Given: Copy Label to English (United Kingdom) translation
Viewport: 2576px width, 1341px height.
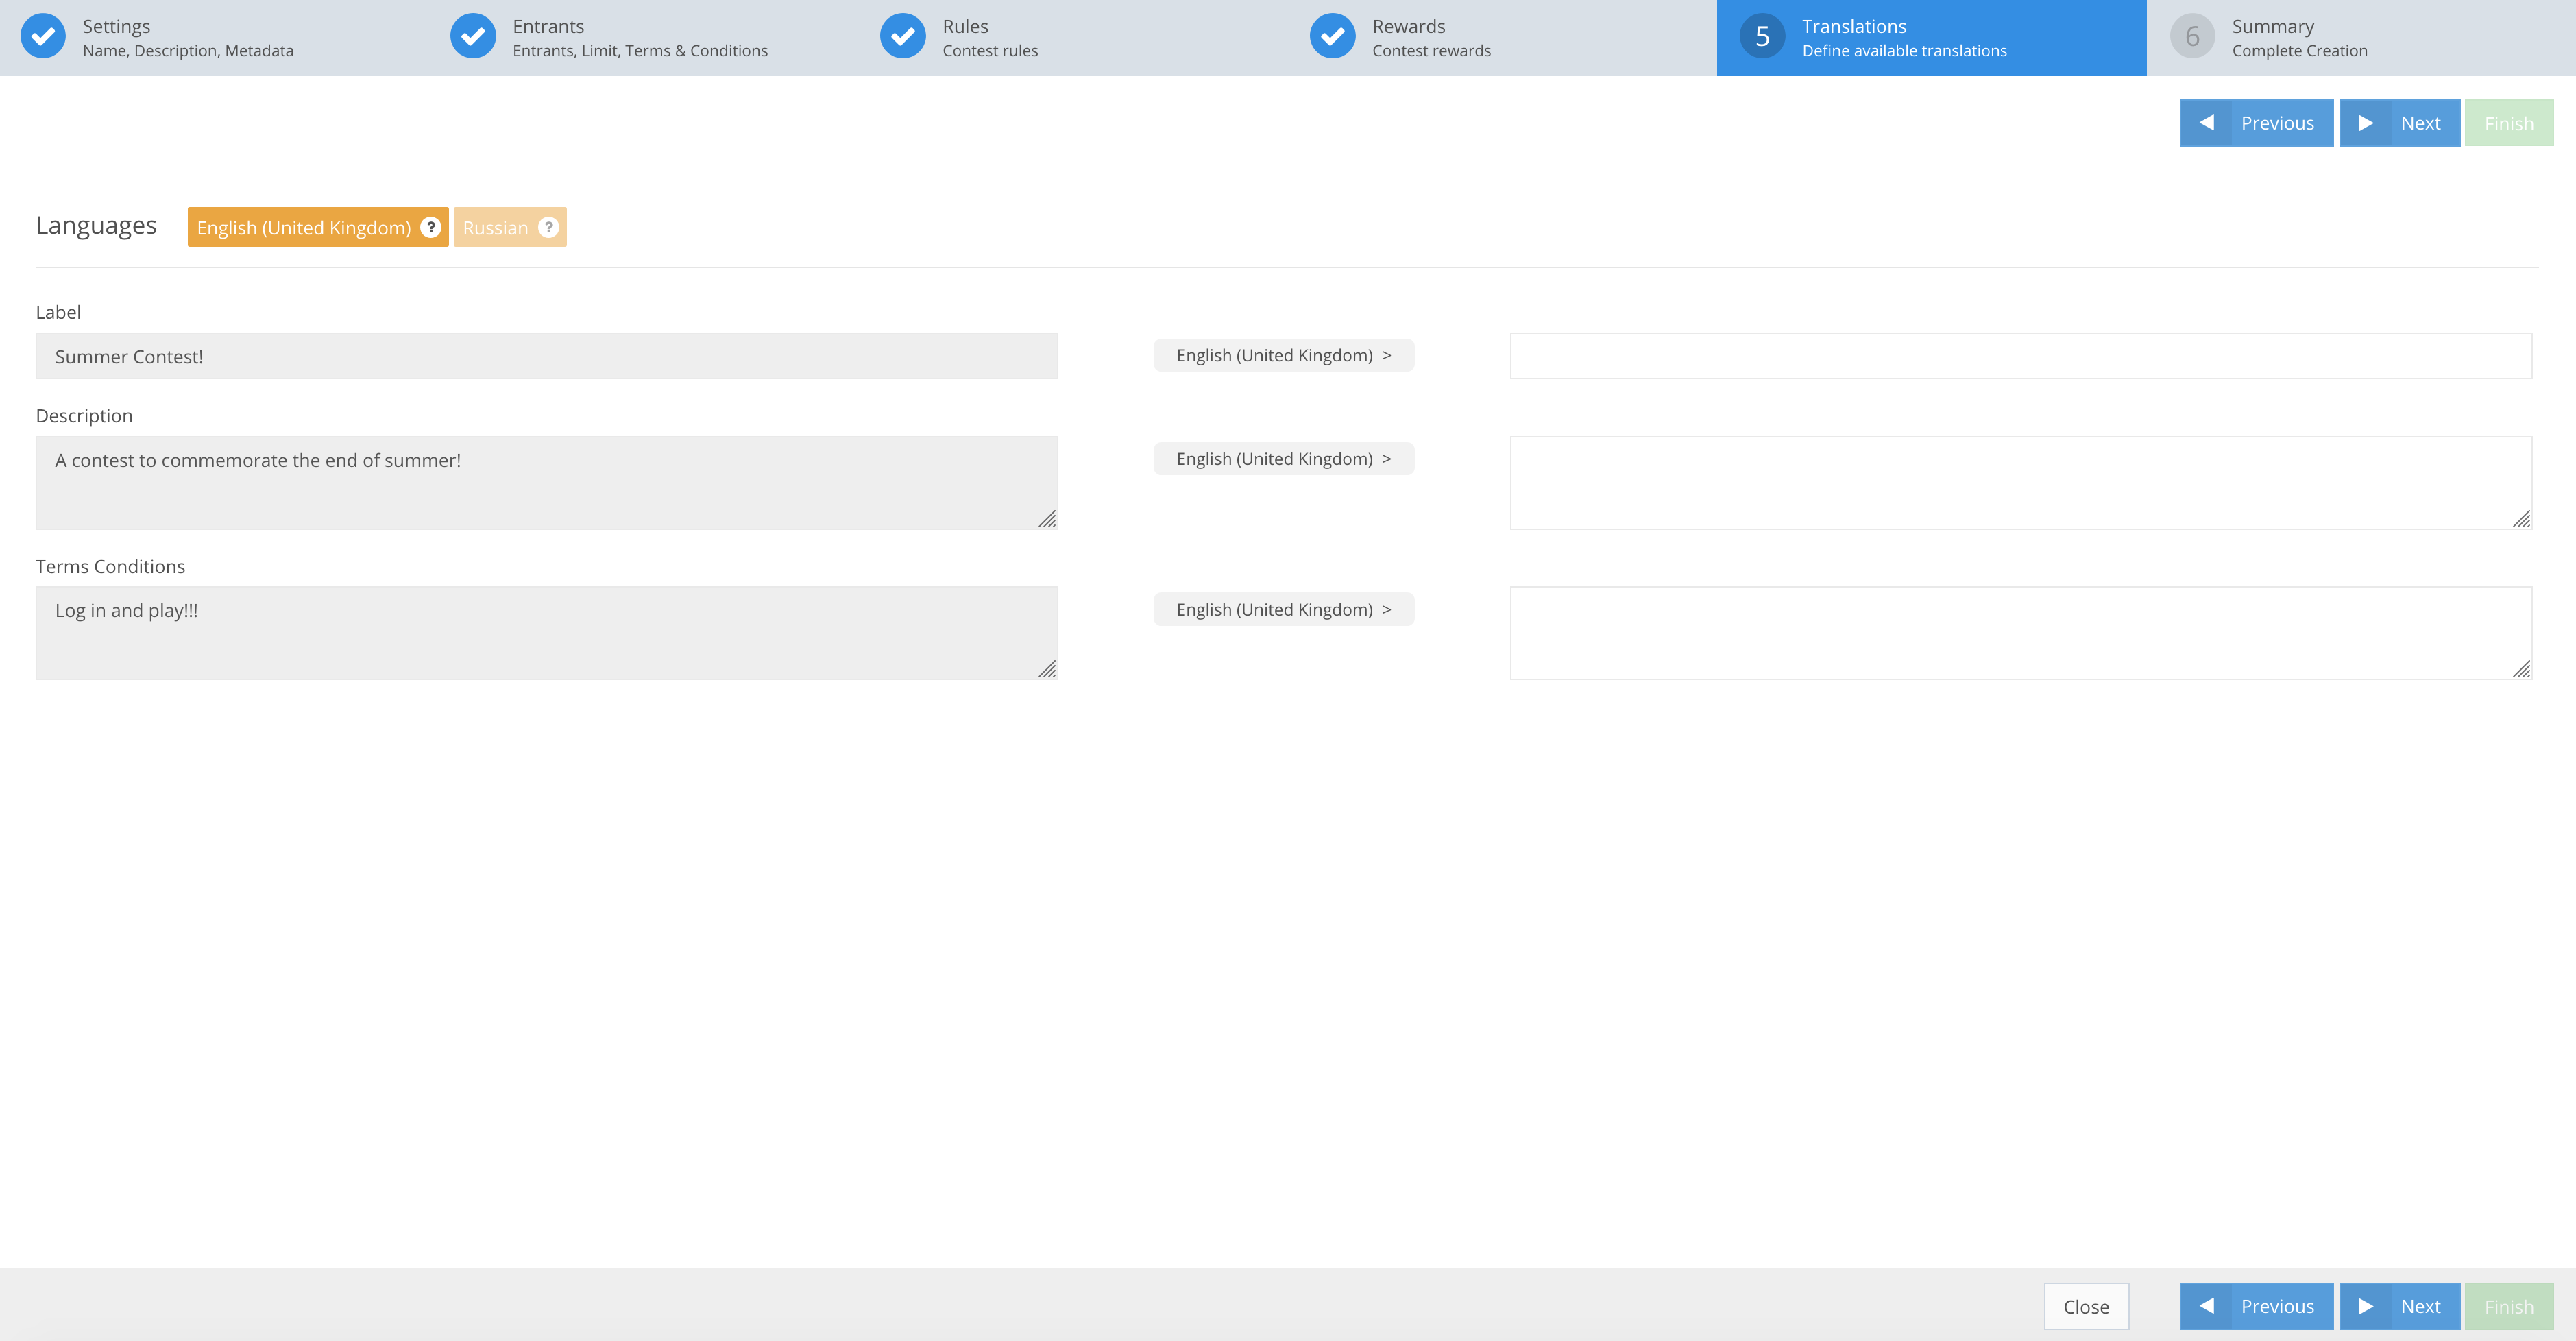Looking at the screenshot, I should [x=1284, y=355].
